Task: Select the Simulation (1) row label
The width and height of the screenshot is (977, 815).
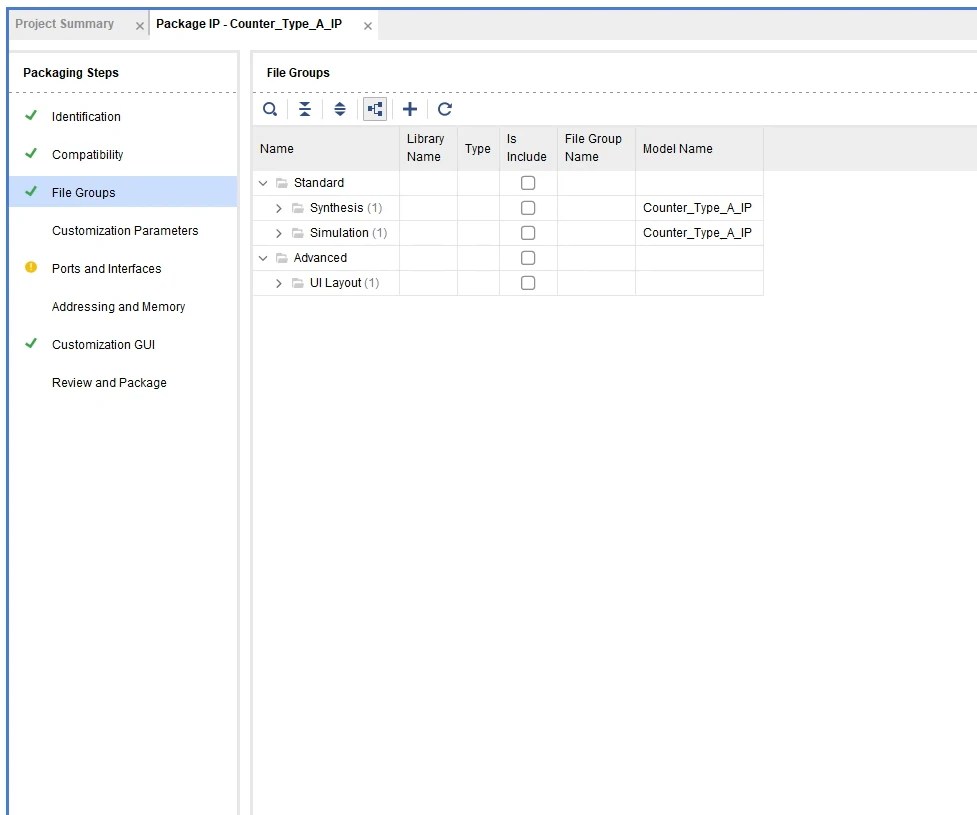Action: pos(348,232)
